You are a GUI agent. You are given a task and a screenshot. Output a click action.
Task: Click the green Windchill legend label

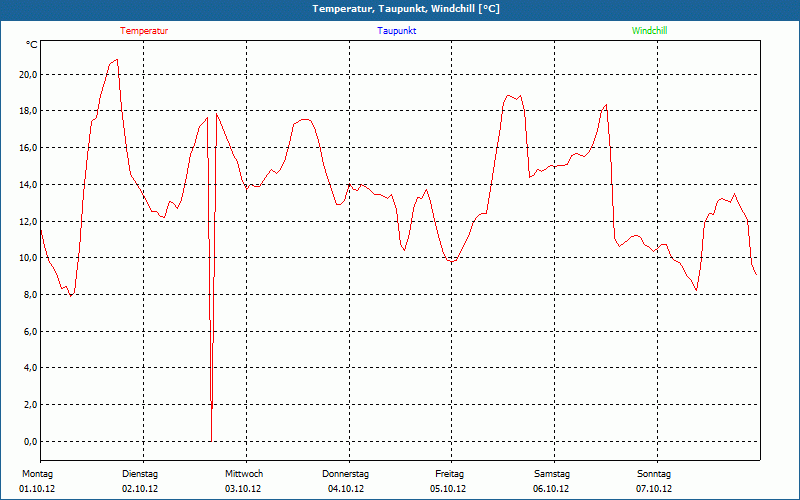point(649,31)
